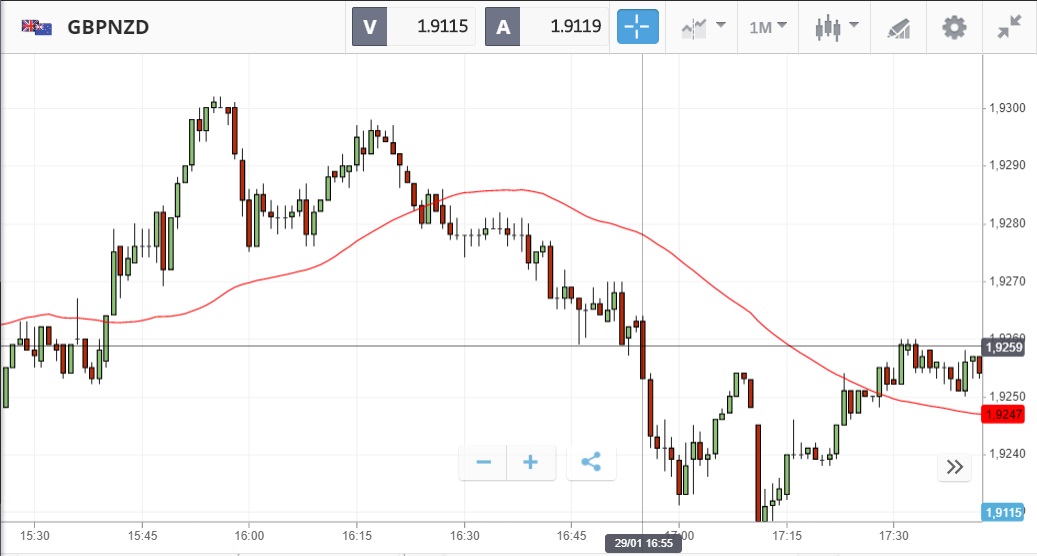Open the candlestick chart type dropdown
Viewport: 1037px width, 556px height.
click(x=836, y=27)
